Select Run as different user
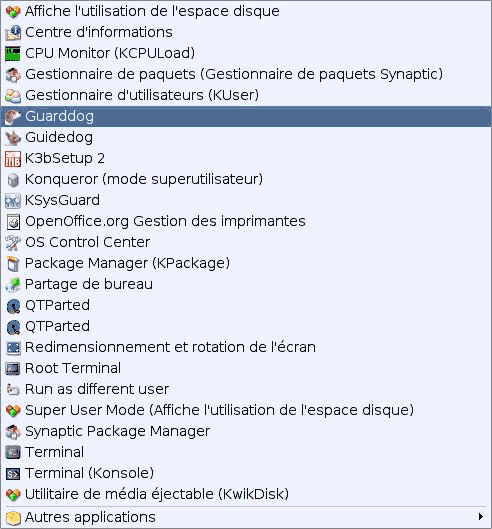This screenshot has height=529, width=492. pos(246,389)
